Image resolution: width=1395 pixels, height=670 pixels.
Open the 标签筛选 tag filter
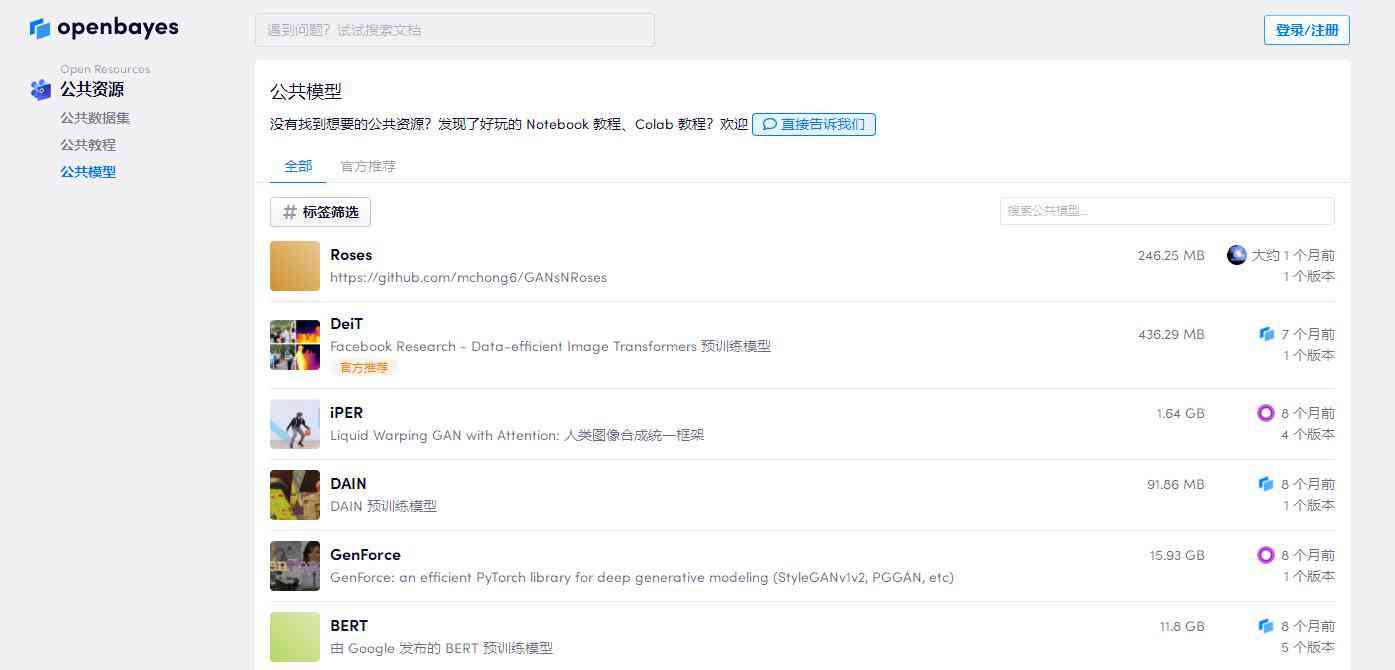click(x=320, y=212)
